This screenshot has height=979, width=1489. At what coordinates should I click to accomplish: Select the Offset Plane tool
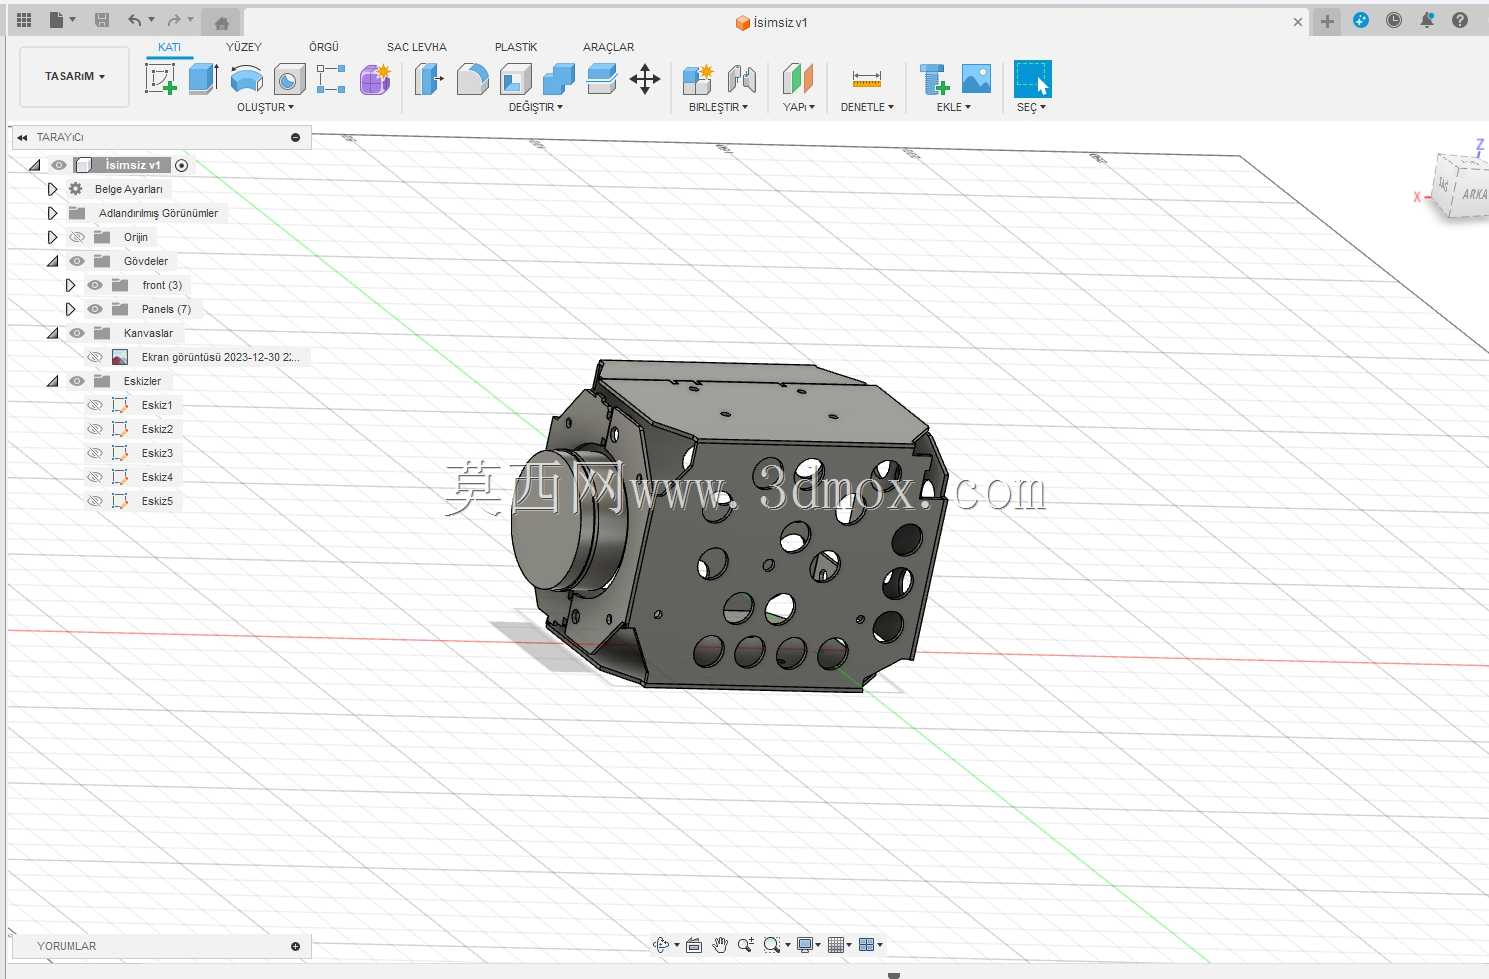click(798, 79)
